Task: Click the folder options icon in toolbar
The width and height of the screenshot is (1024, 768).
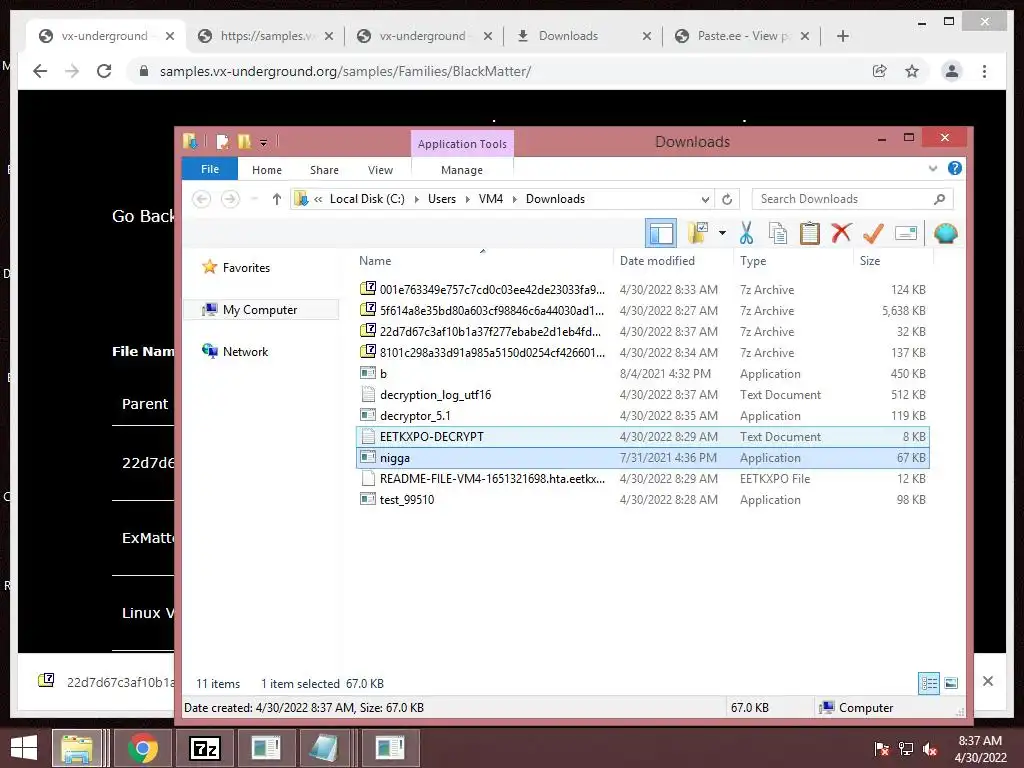Action: tap(698, 233)
